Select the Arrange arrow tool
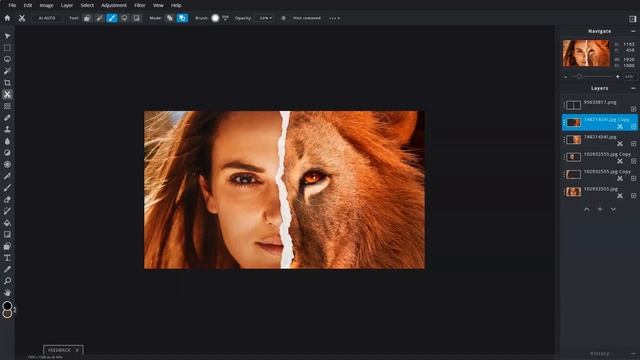Image resolution: width=640 pixels, height=360 pixels. 7,36
